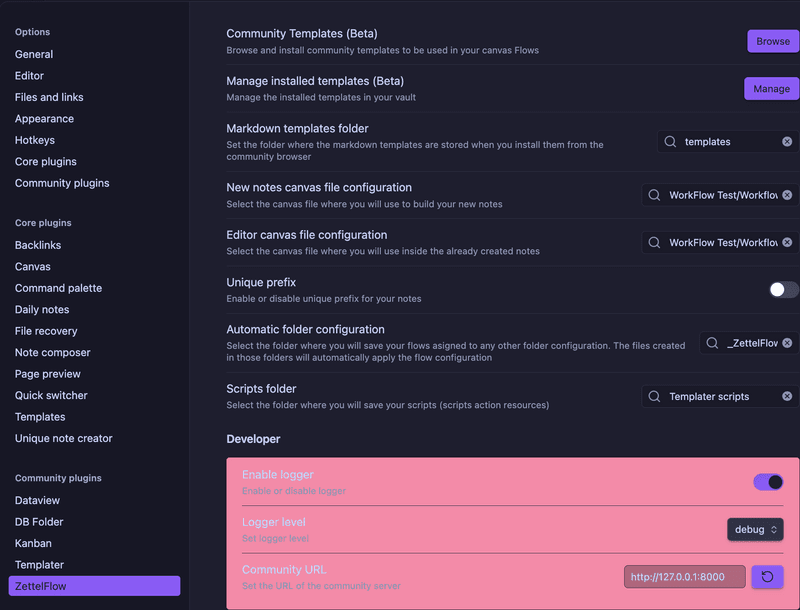Click the search icon in Scripts folder field

point(654,397)
